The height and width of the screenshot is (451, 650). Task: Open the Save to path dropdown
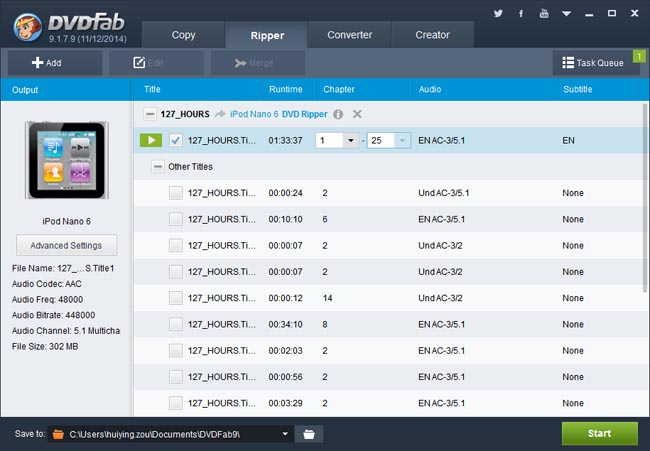tap(285, 434)
